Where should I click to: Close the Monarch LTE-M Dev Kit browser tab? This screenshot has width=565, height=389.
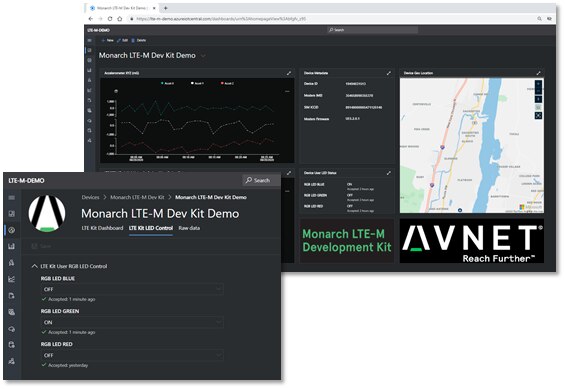pos(154,8)
